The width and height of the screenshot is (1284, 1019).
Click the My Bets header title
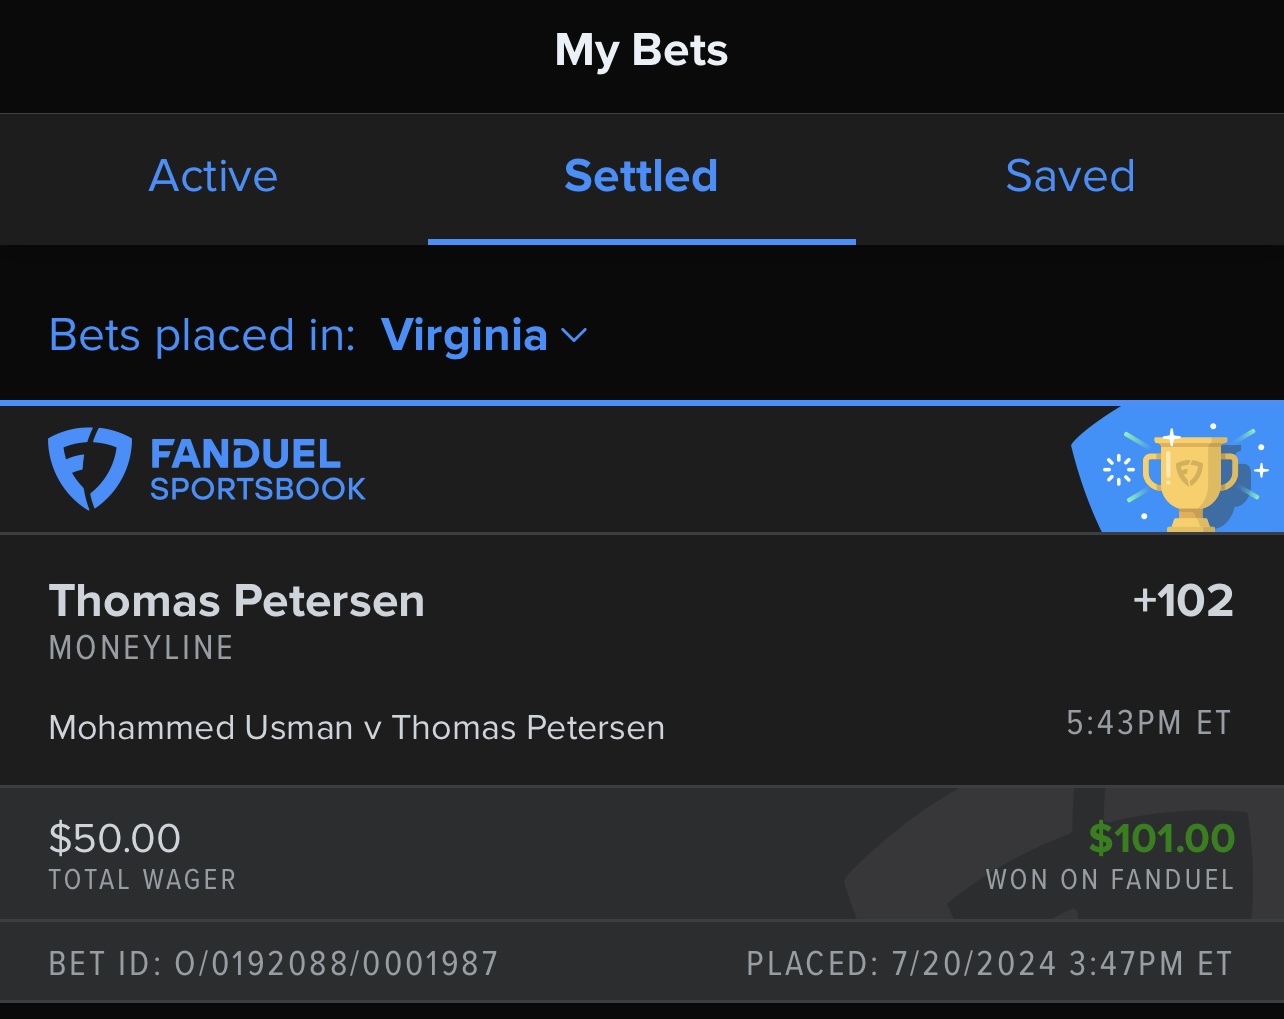click(x=641, y=50)
